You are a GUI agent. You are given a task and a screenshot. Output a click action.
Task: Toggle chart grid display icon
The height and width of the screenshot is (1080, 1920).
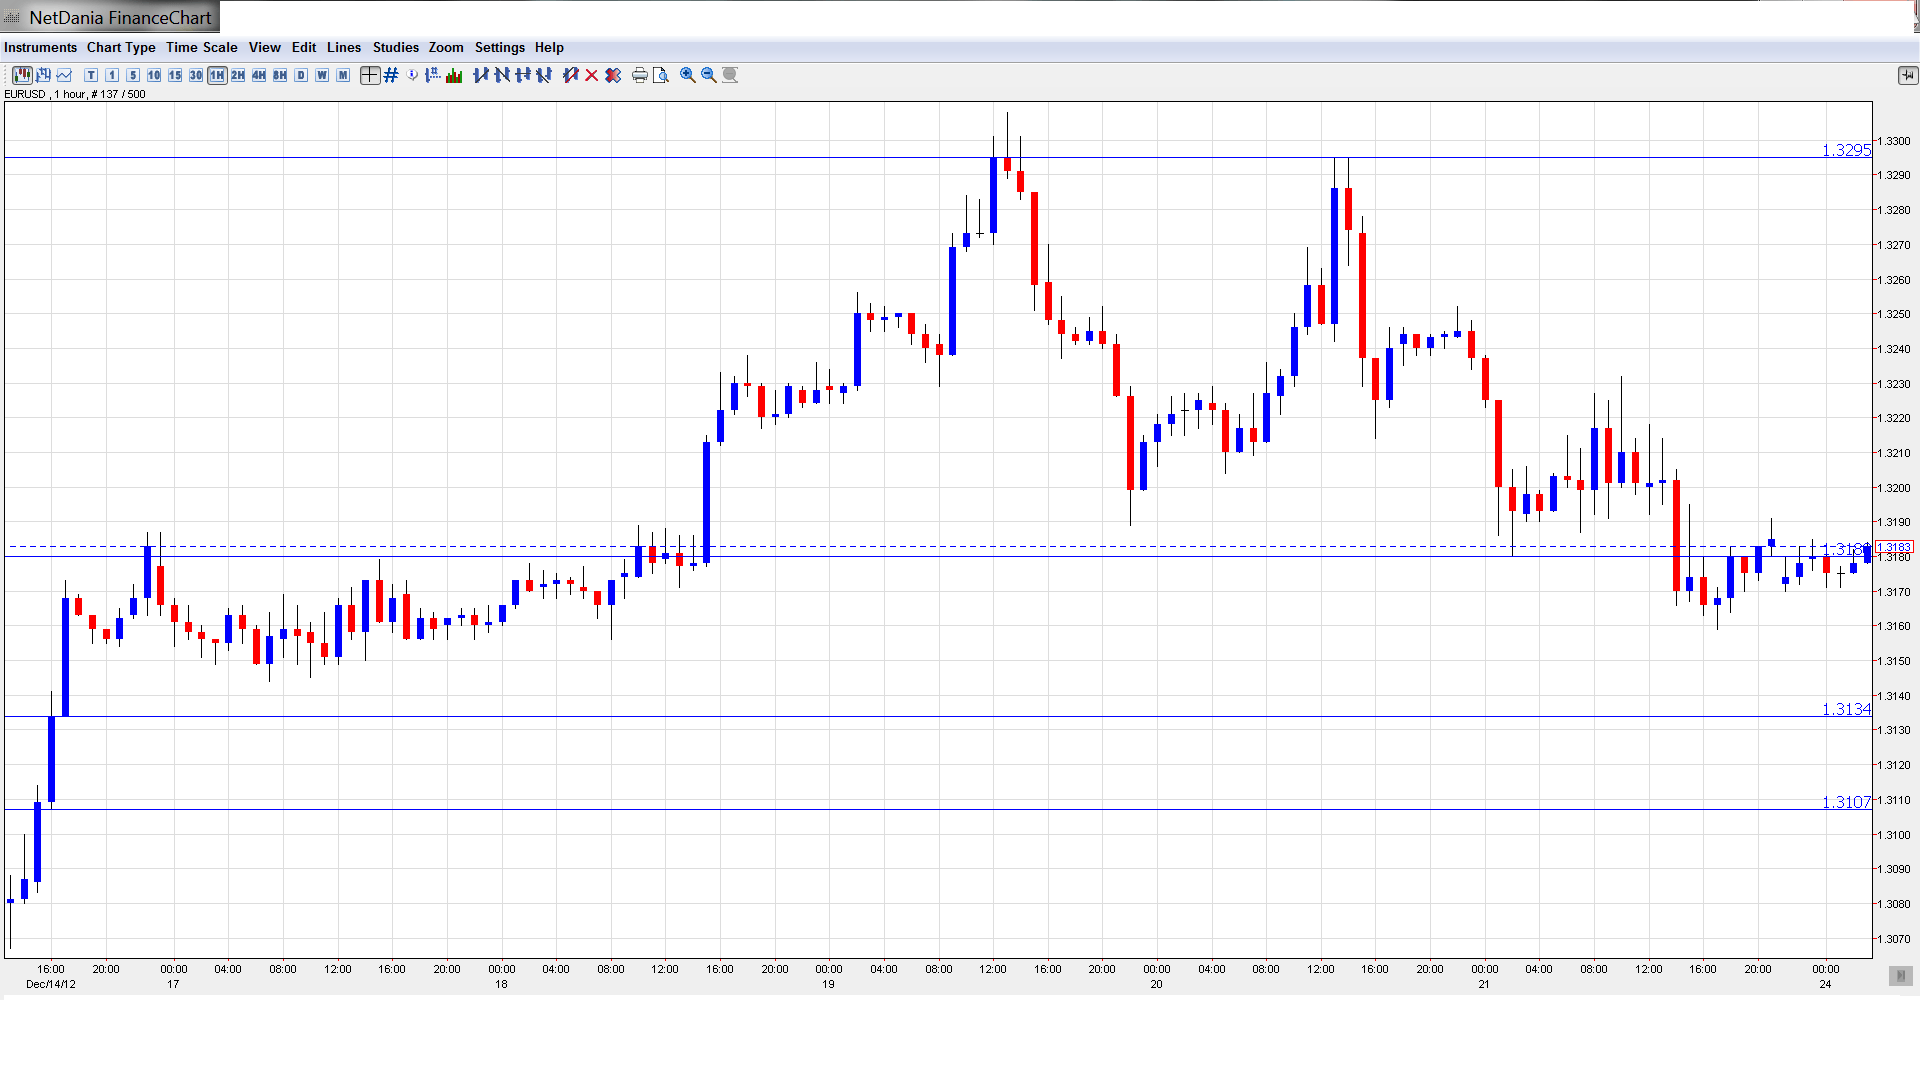(391, 75)
